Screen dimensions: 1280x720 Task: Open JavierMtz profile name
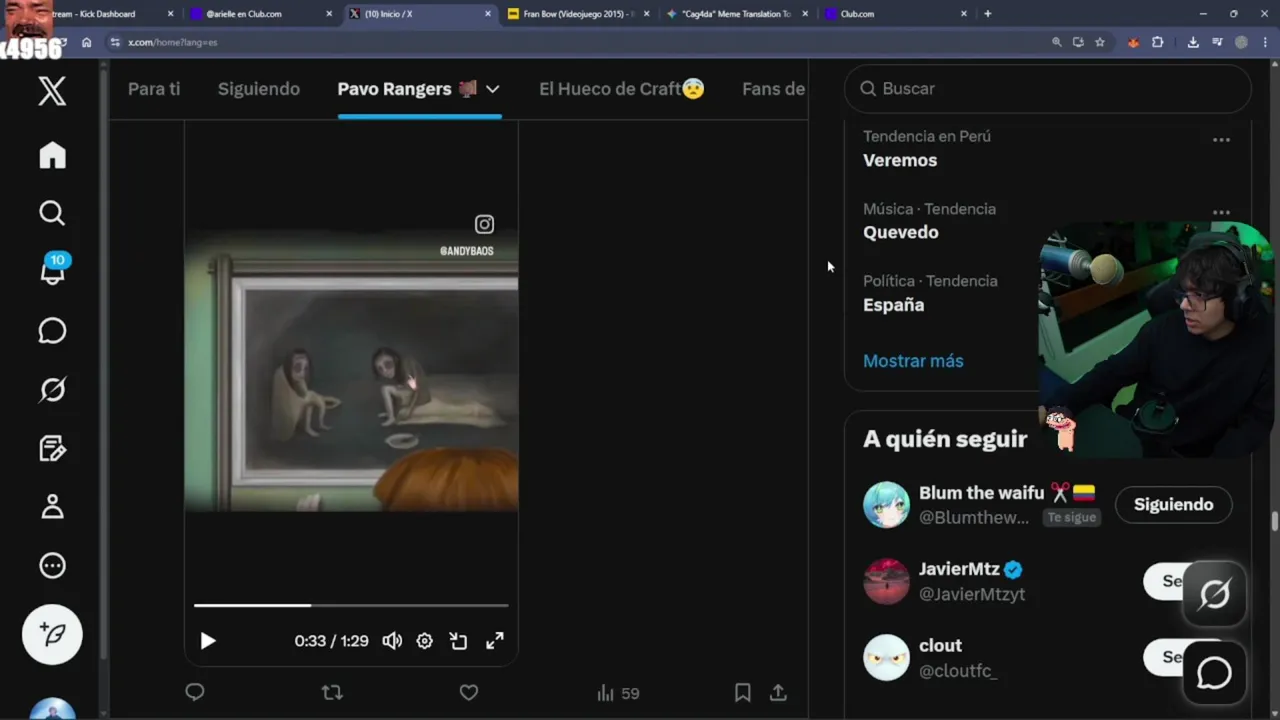(x=959, y=569)
